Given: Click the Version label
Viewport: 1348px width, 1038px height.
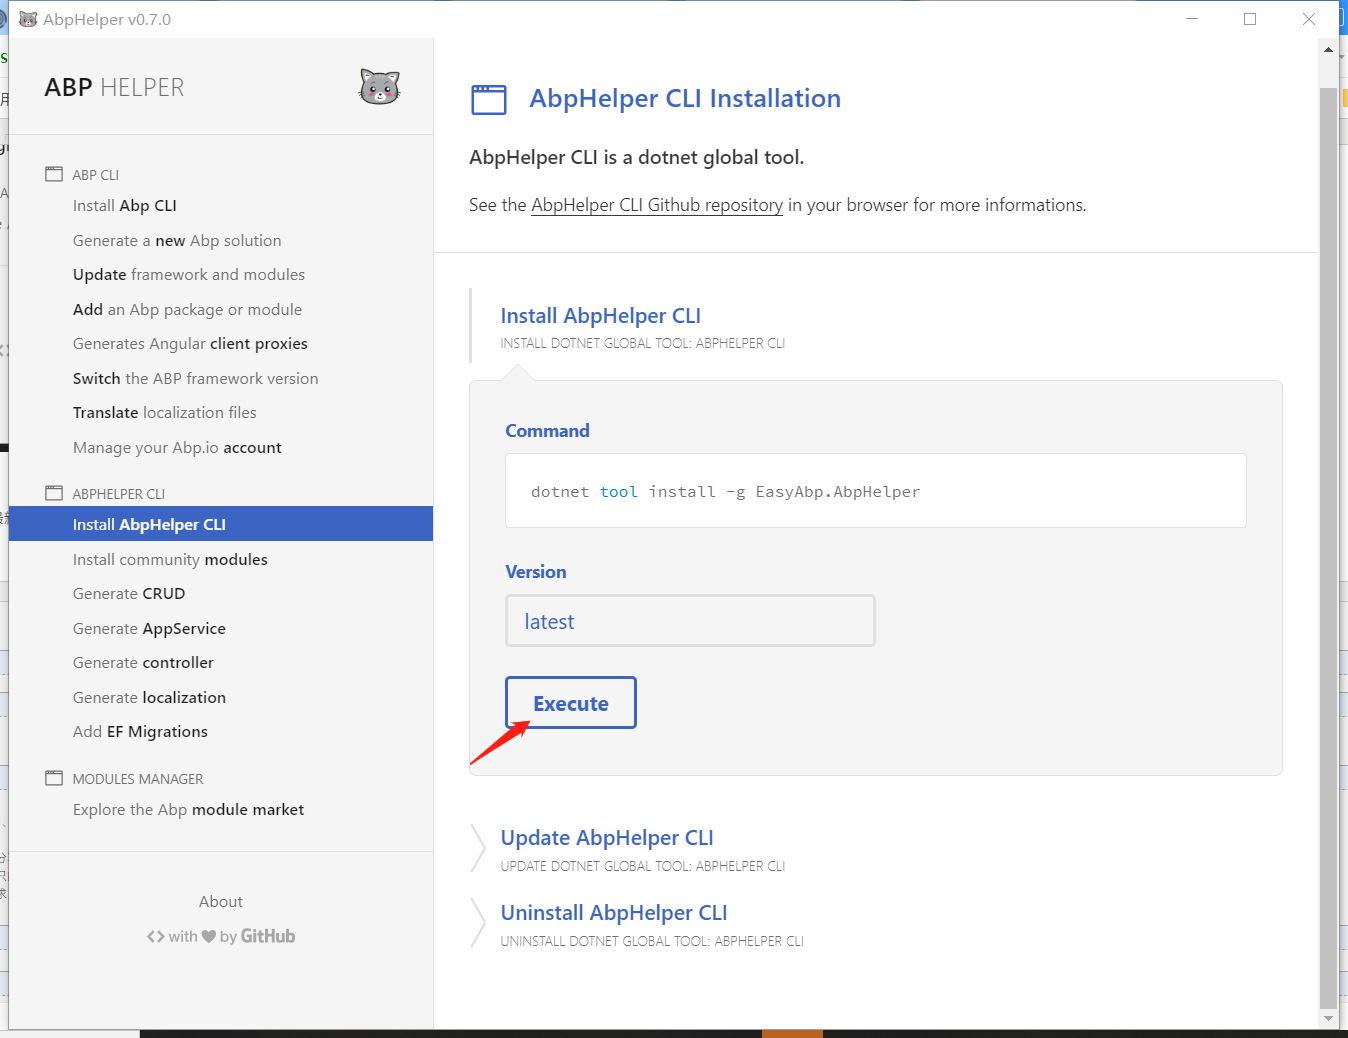Looking at the screenshot, I should [x=536, y=572].
